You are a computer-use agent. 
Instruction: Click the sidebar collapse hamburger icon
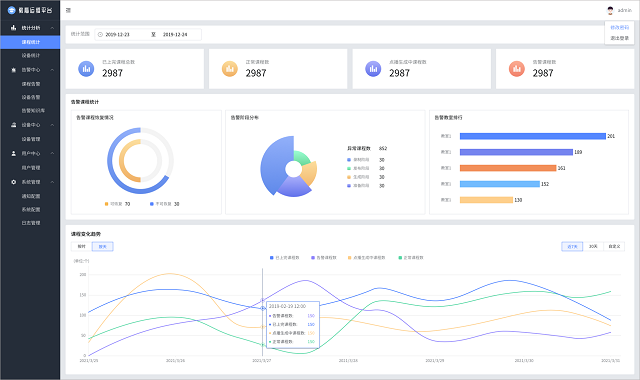(68, 10)
